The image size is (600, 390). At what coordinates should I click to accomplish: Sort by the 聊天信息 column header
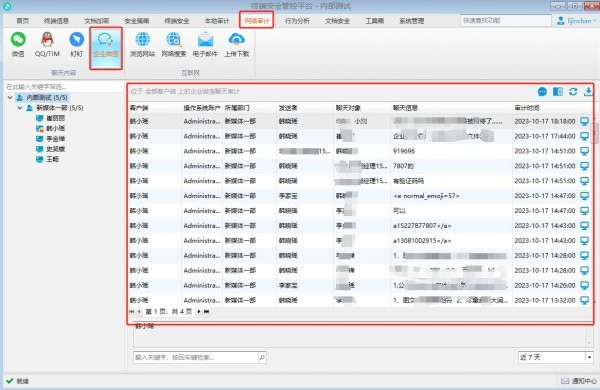pos(405,108)
